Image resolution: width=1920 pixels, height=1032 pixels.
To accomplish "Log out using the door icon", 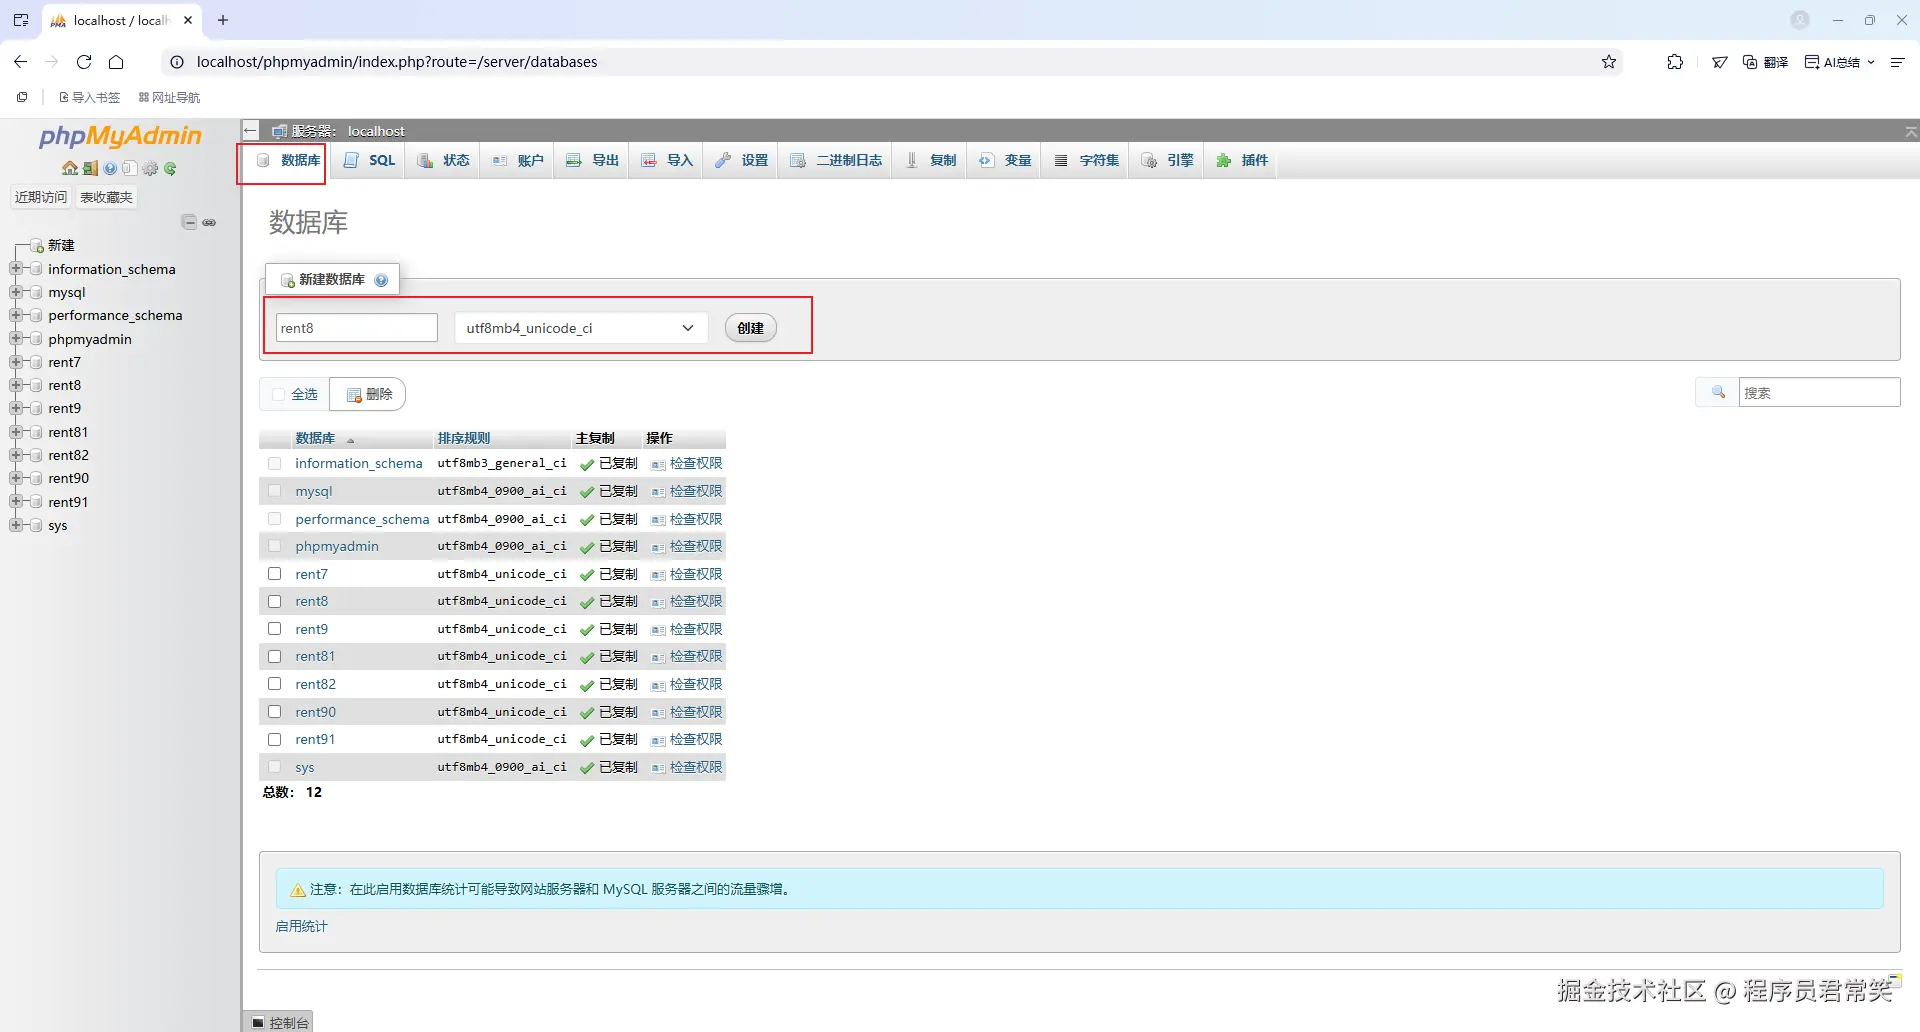I will (x=90, y=169).
